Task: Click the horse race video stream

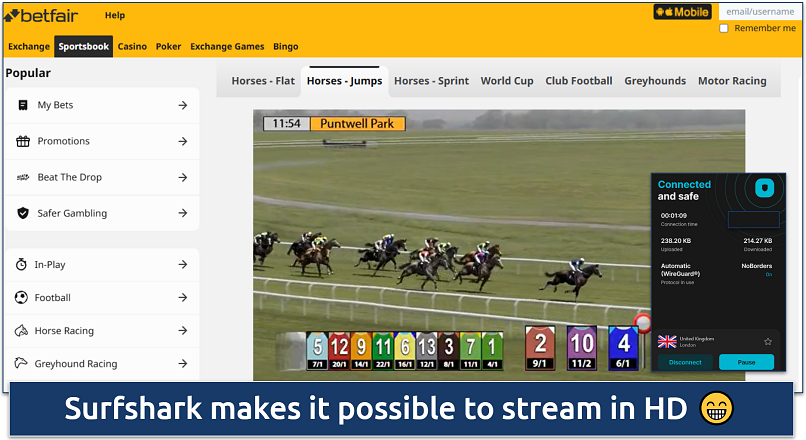Action: (x=499, y=245)
